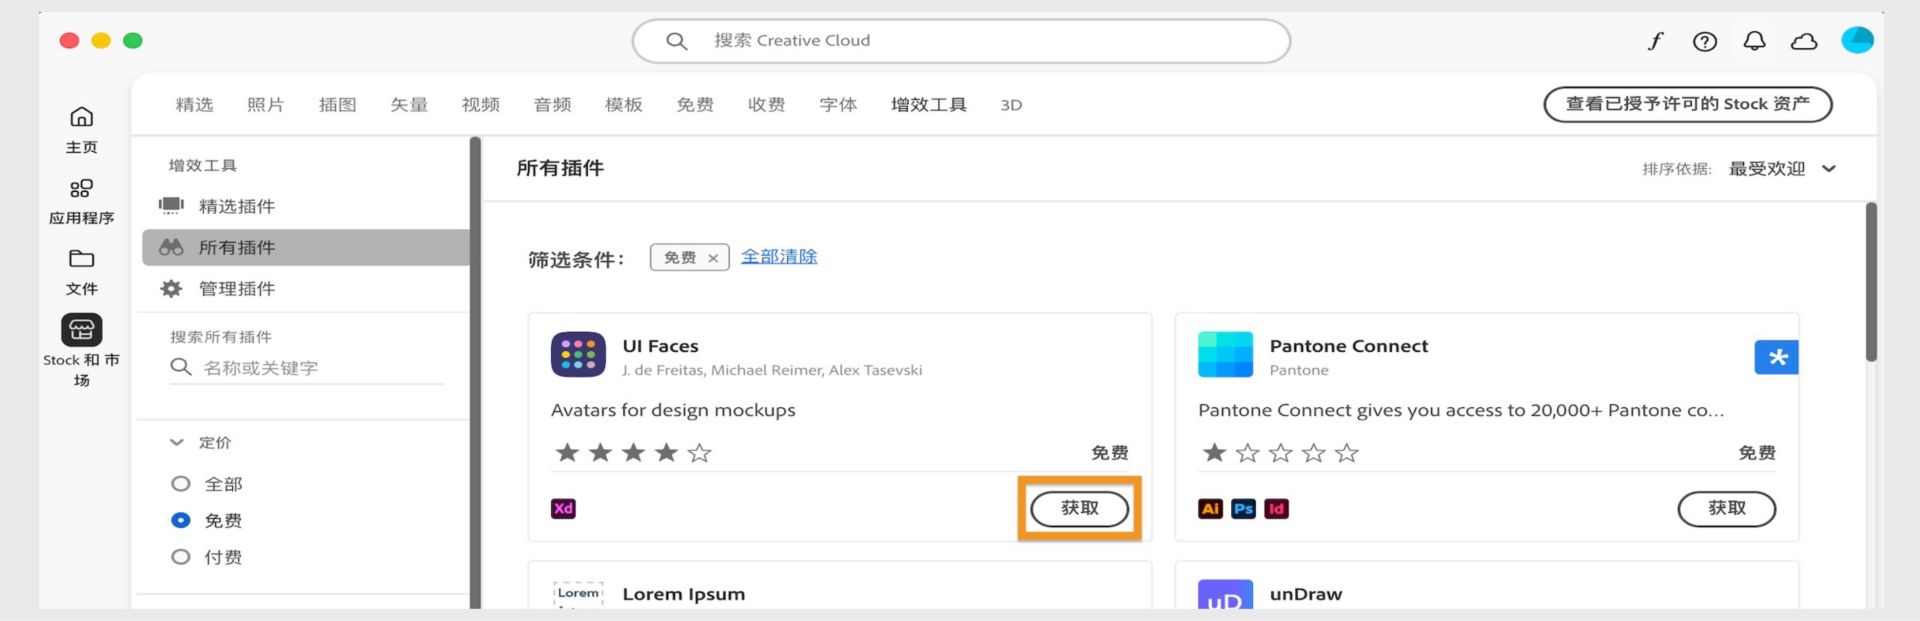Image resolution: width=1920 pixels, height=621 pixels.
Task: Click the star rating of Pantone Connect
Action: coord(1280,453)
